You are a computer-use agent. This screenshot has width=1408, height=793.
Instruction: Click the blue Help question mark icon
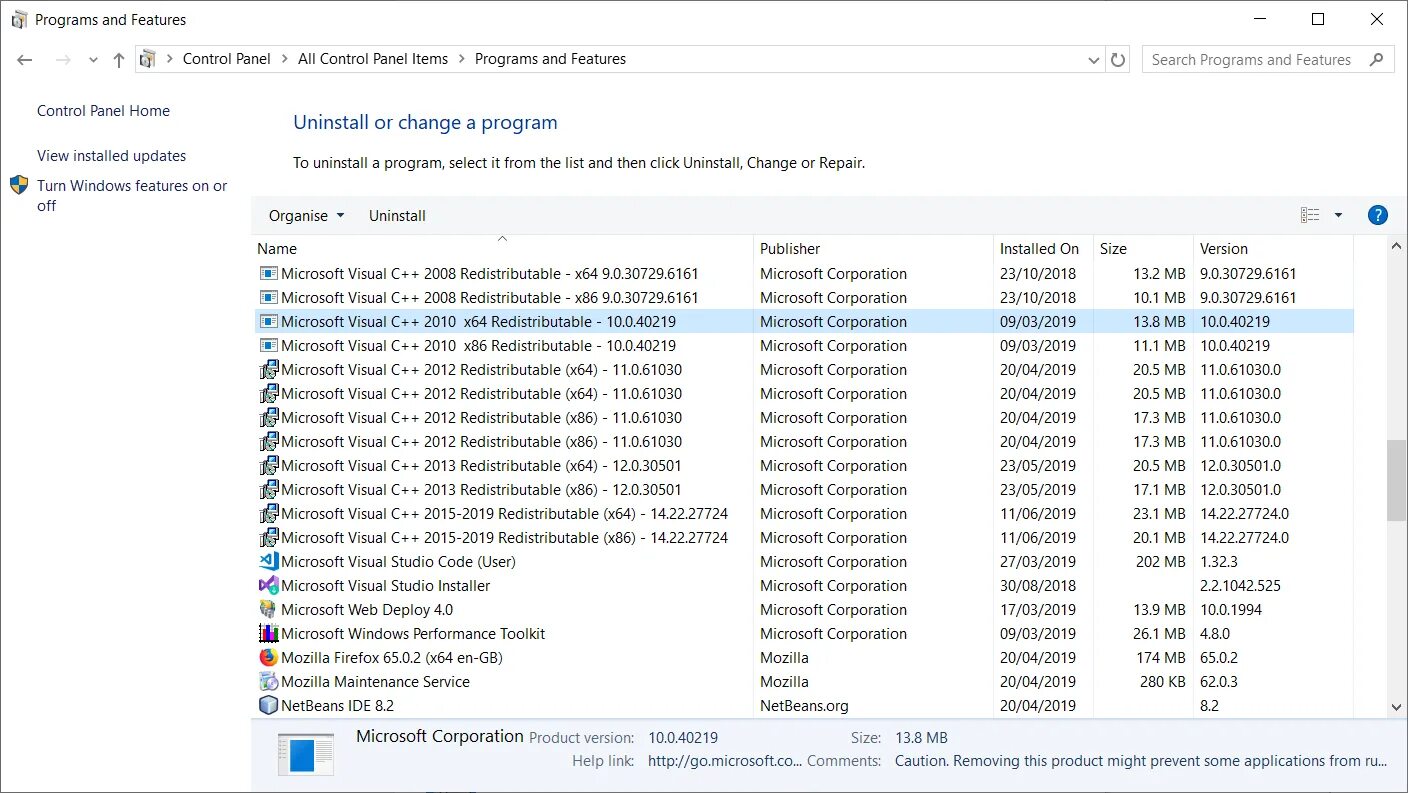point(1377,215)
